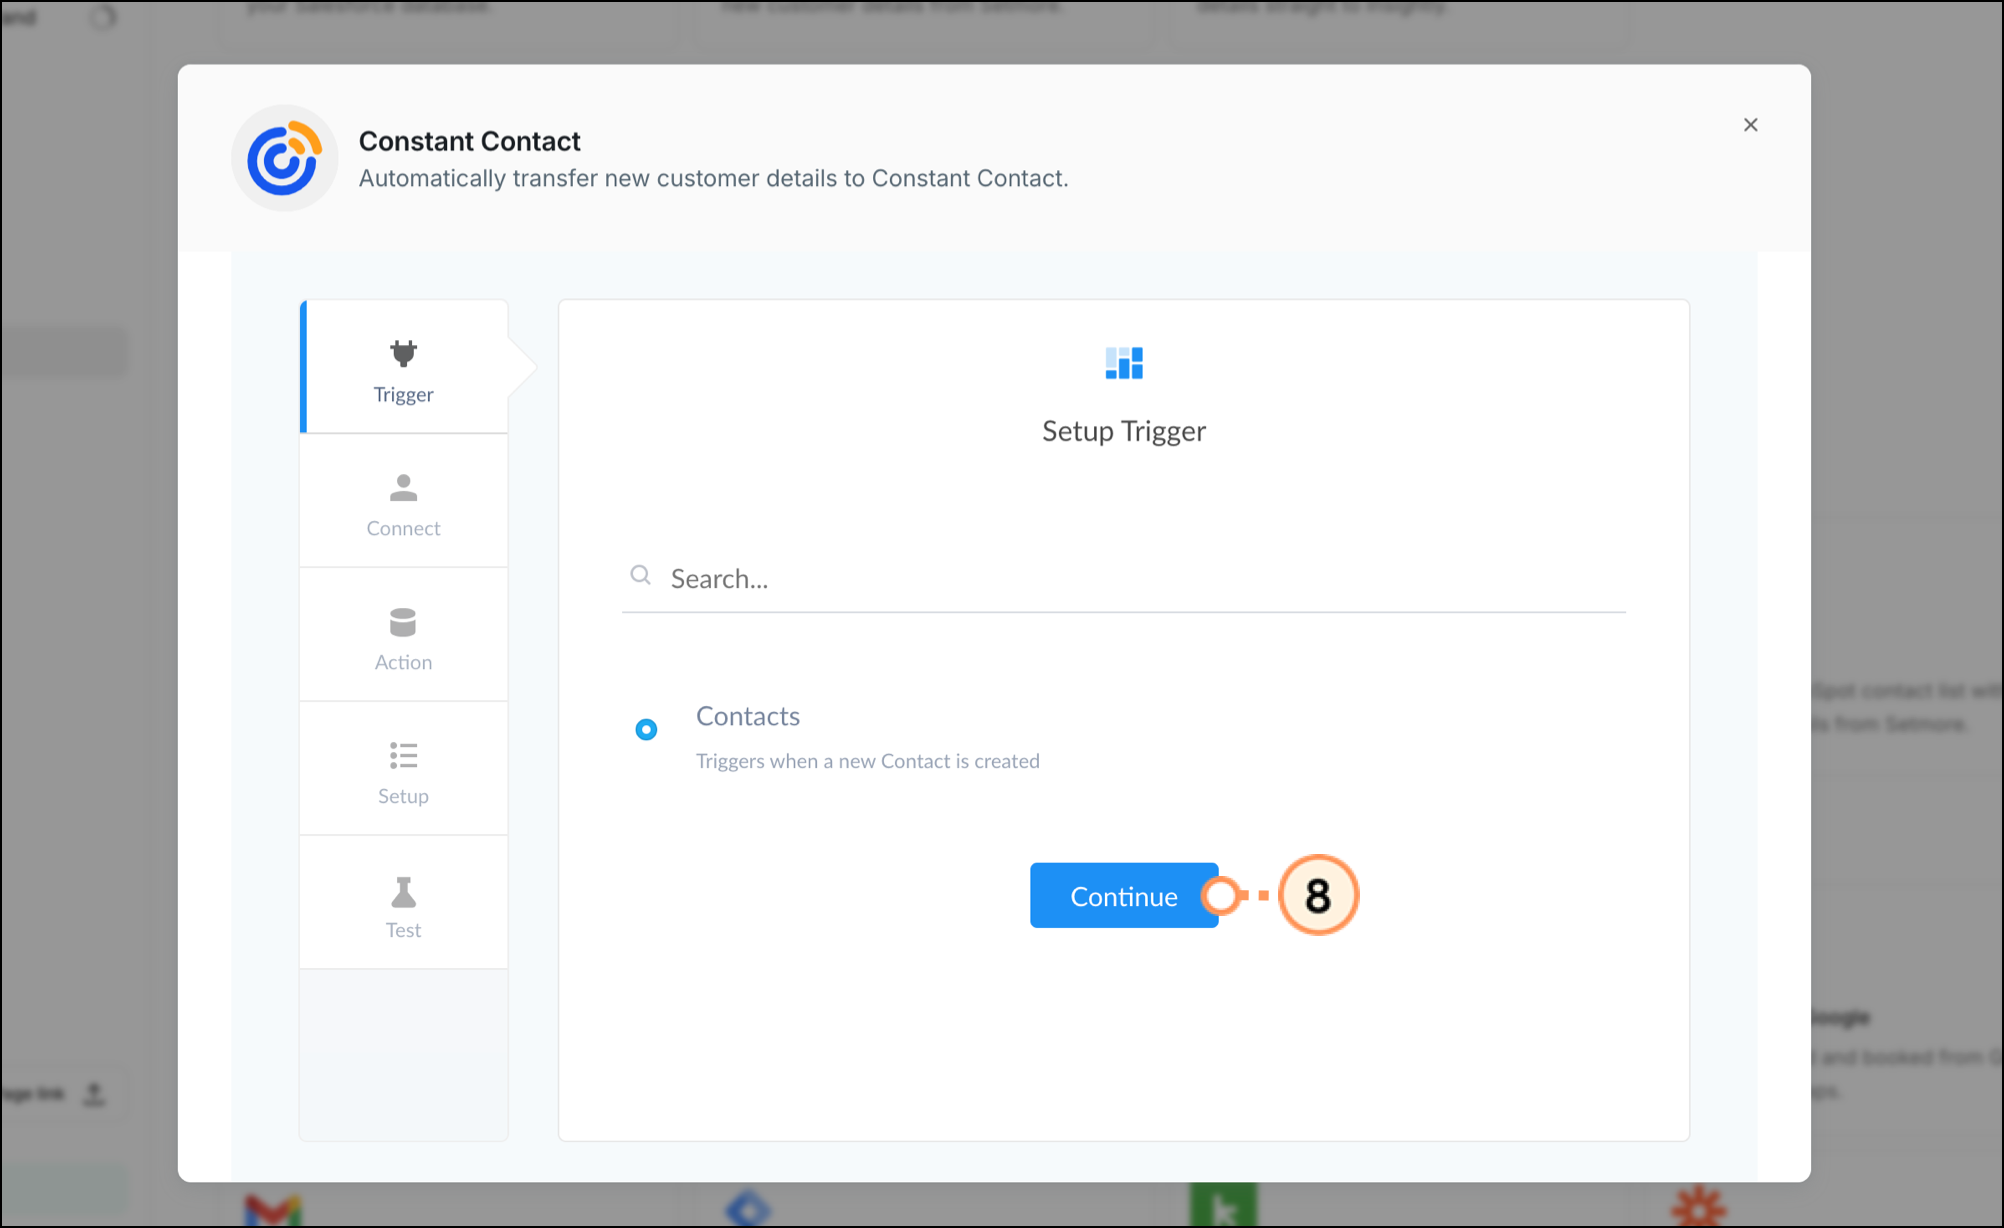This screenshot has height=1228, width=2004.
Task: Click the magnifier search icon
Action: coord(641,575)
